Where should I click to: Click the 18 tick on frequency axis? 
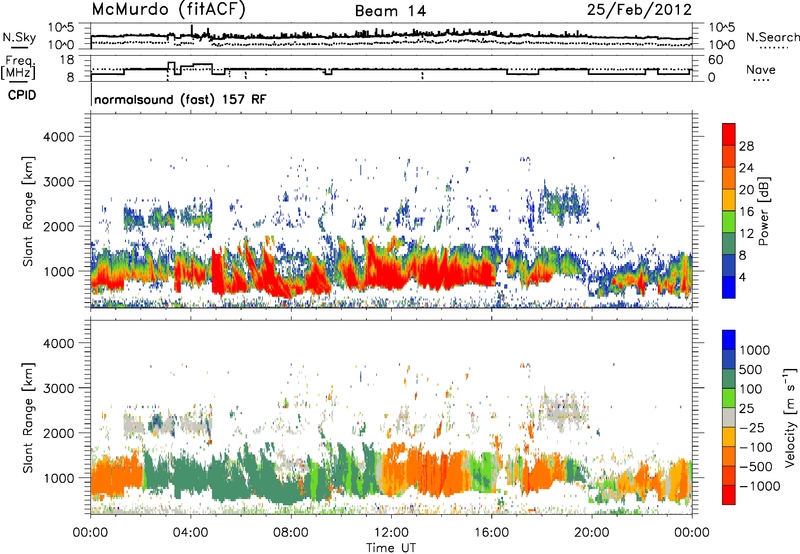tap(67, 60)
